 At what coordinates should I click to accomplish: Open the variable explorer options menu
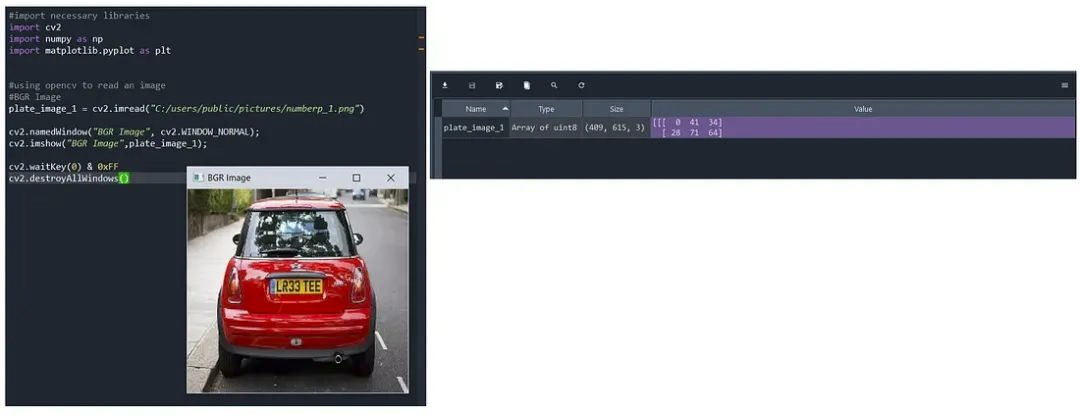1064,85
